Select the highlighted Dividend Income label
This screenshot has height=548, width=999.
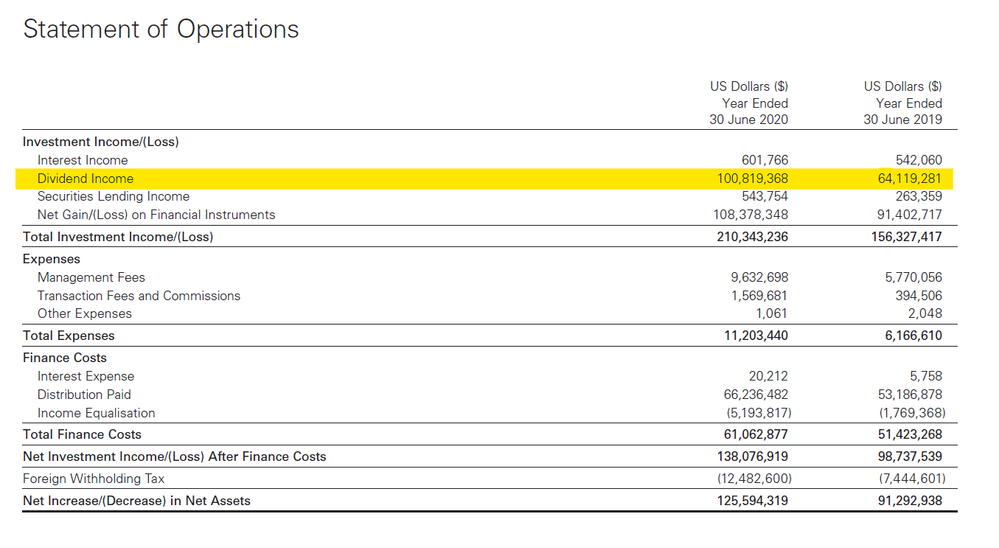point(85,178)
